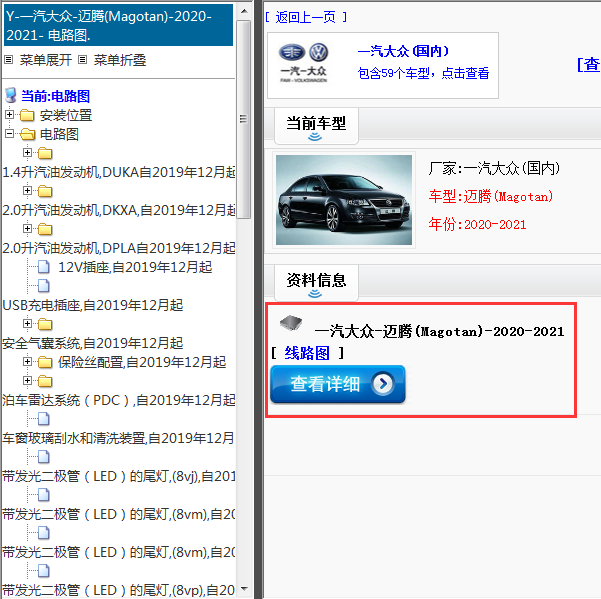
Task: Open 带发光二极管（LED）的尾灯,(8vp) entry
Action: (x=118, y=590)
